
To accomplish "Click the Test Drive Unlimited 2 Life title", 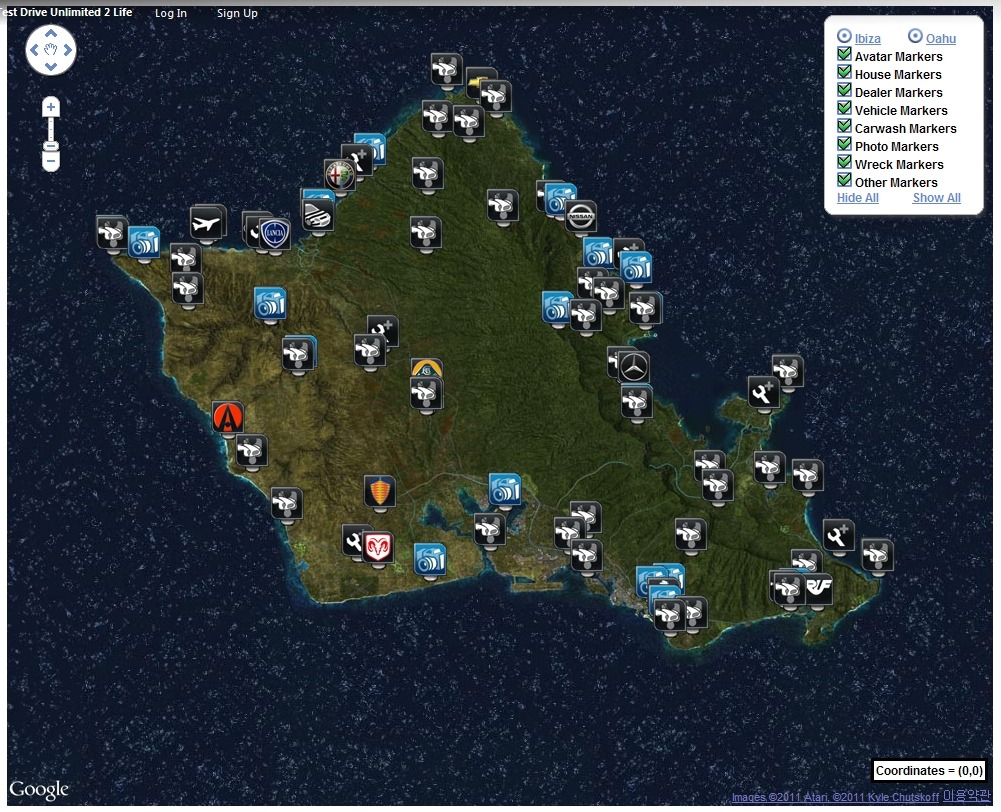I will pos(68,12).
